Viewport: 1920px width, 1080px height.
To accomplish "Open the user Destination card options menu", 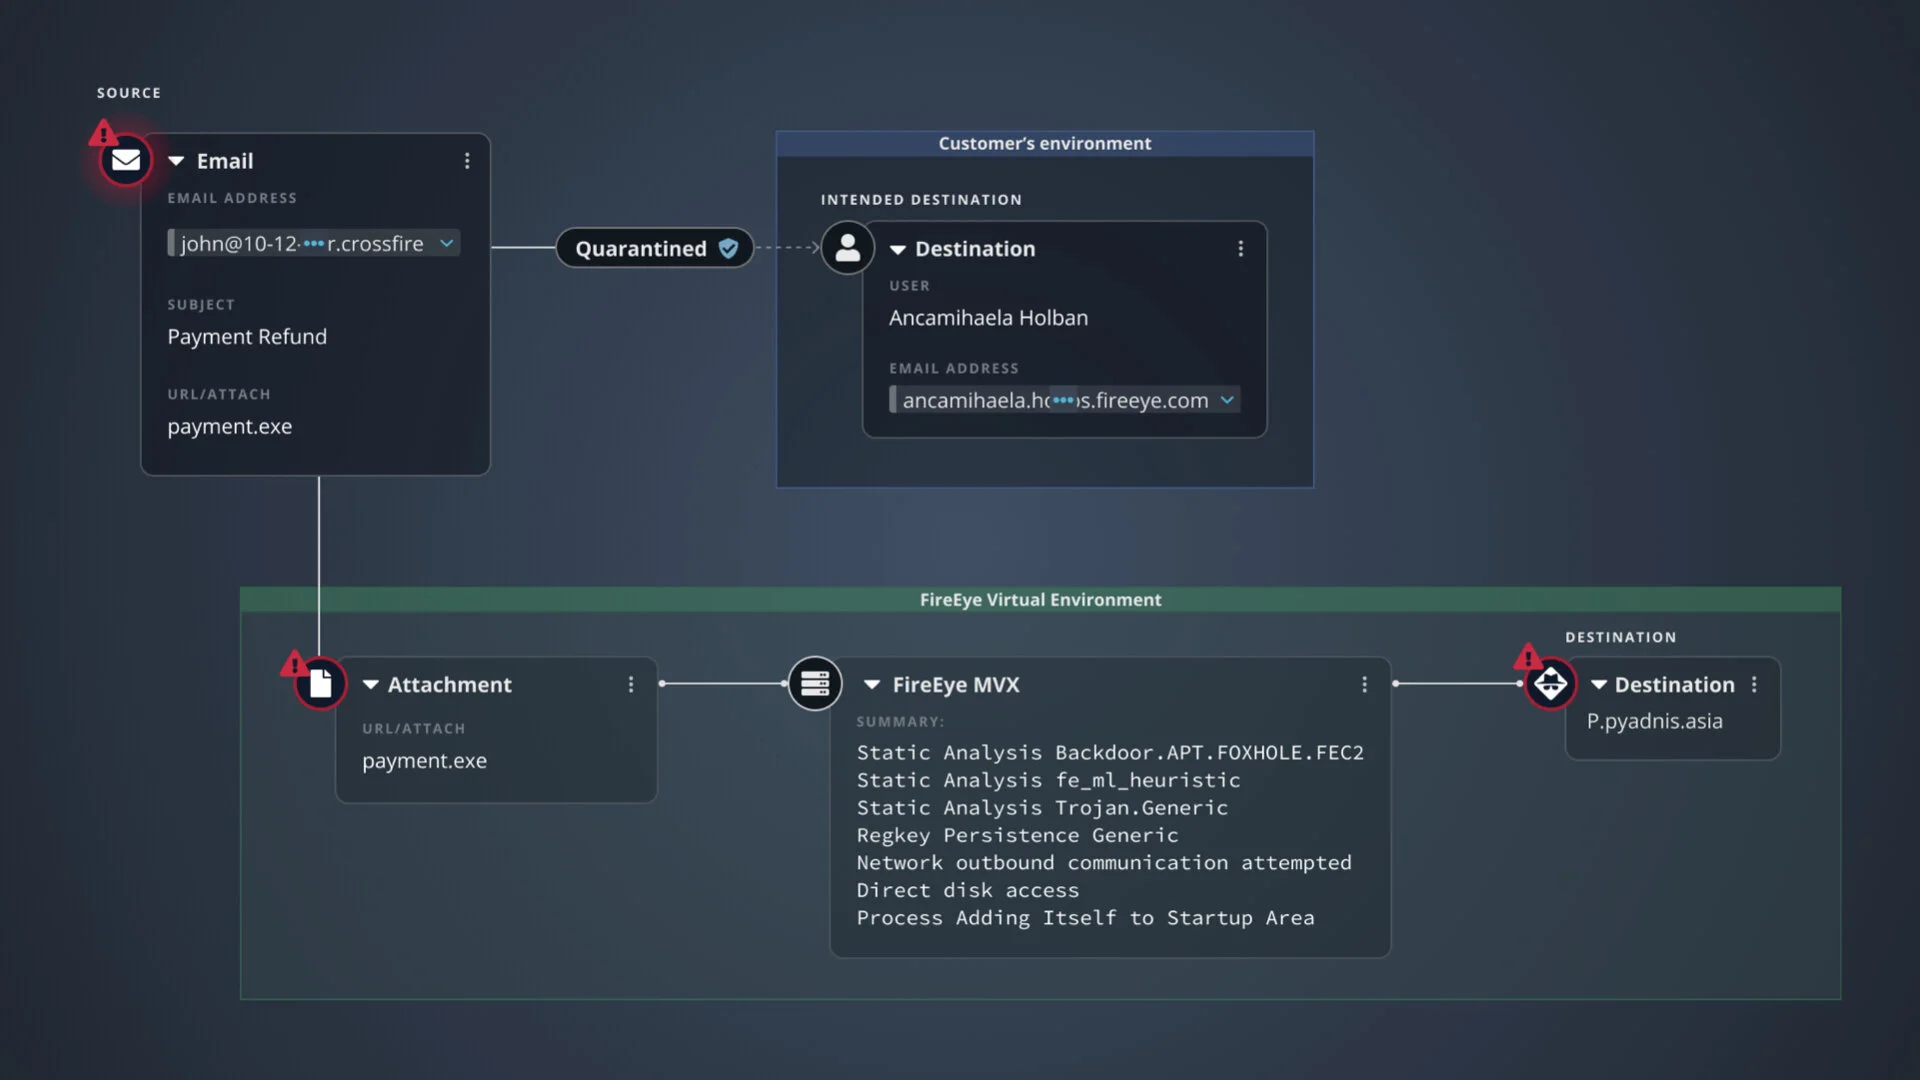I will coord(1241,248).
